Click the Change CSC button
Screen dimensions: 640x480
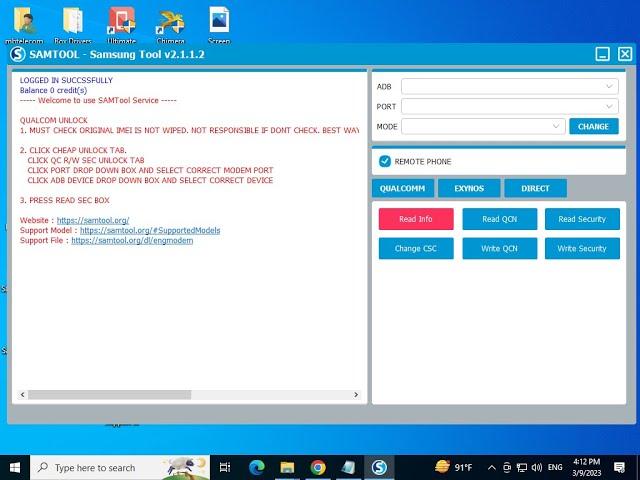point(416,248)
